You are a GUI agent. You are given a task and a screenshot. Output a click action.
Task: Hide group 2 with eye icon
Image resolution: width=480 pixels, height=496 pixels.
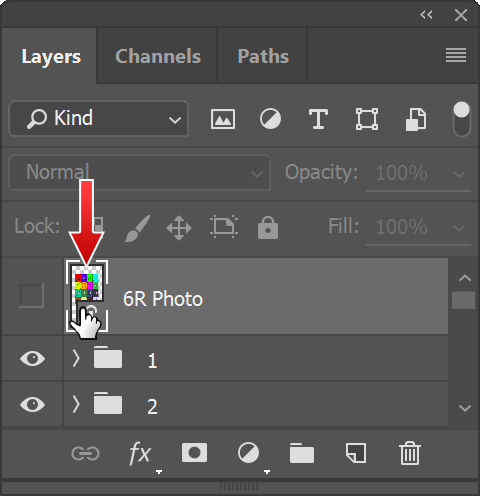[x=32, y=404]
